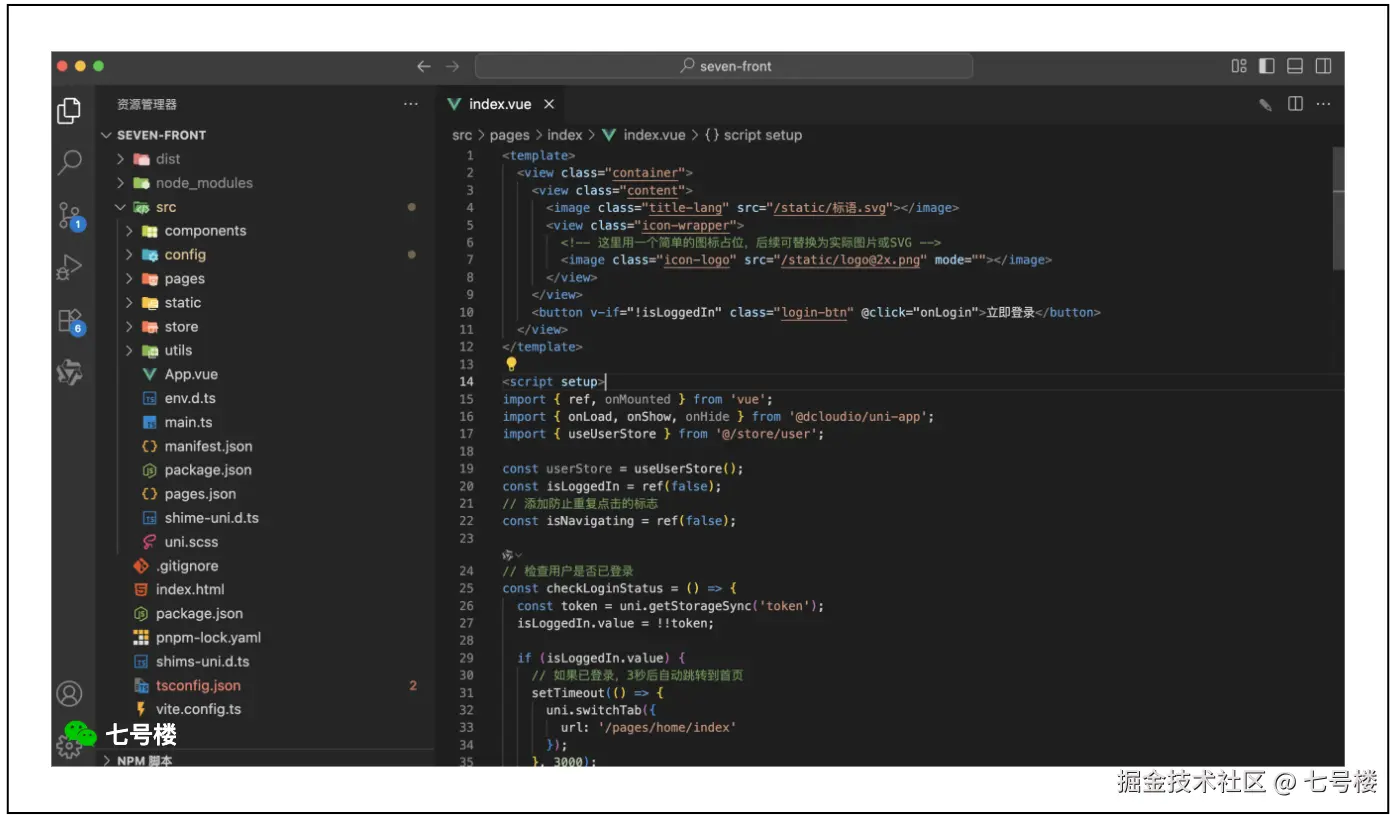Open the Accounts icon in activity bar
Screen dimensions: 1400x818
69,694
